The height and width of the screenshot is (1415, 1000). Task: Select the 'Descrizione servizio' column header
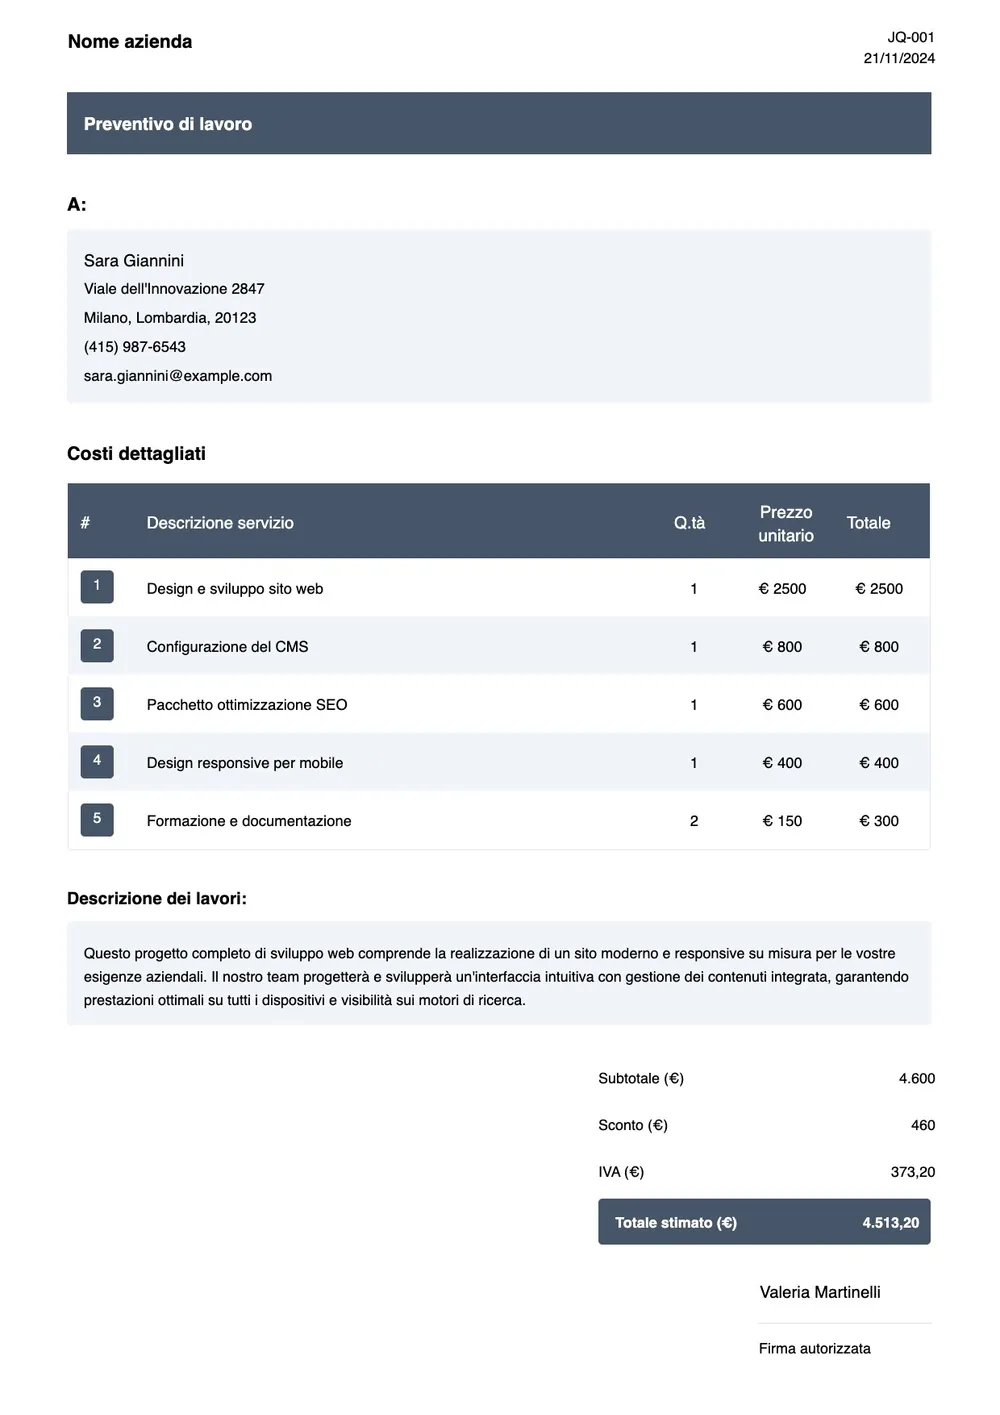(x=220, y=523)
